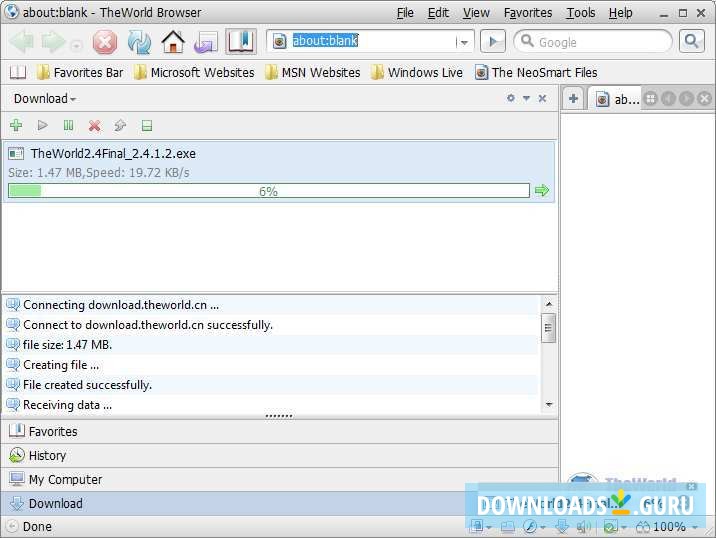Click the Go arrow button next to address

point(493,42)
